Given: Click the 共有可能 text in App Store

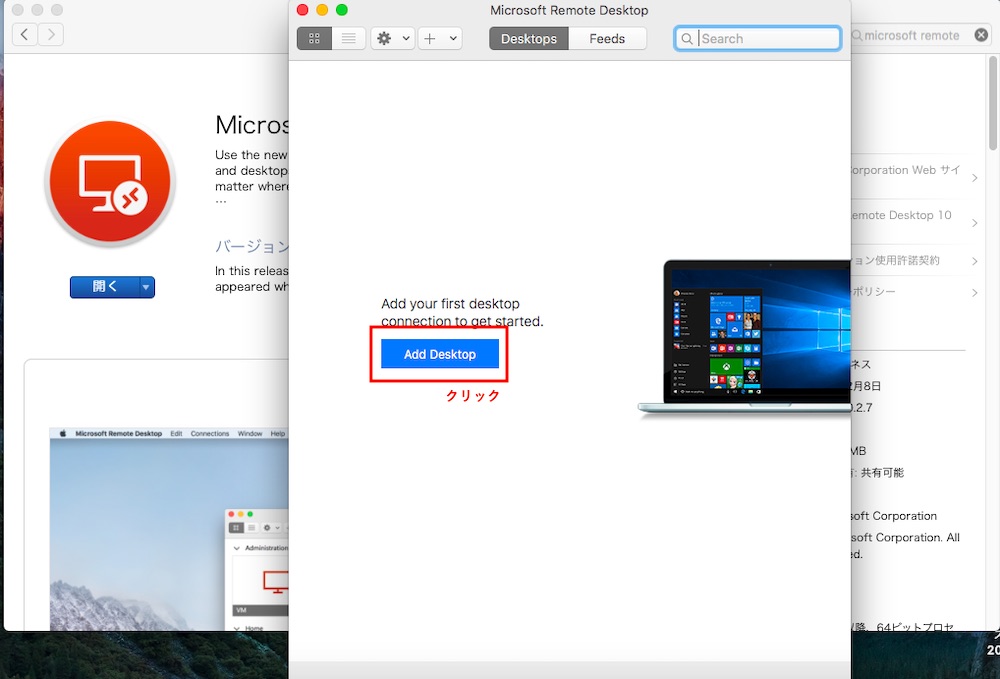Looking at the screenshot, I should click(883, 472).
